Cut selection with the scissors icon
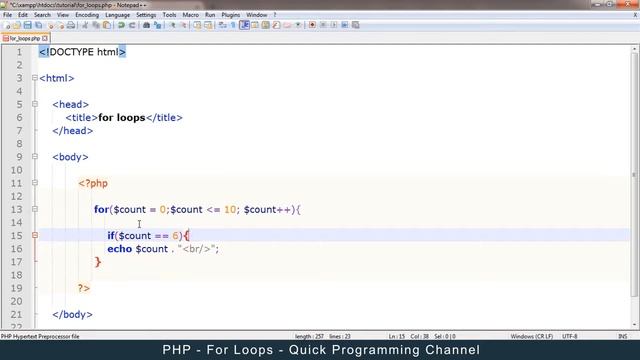Screen dimensions: 640x360 (85, 25)
